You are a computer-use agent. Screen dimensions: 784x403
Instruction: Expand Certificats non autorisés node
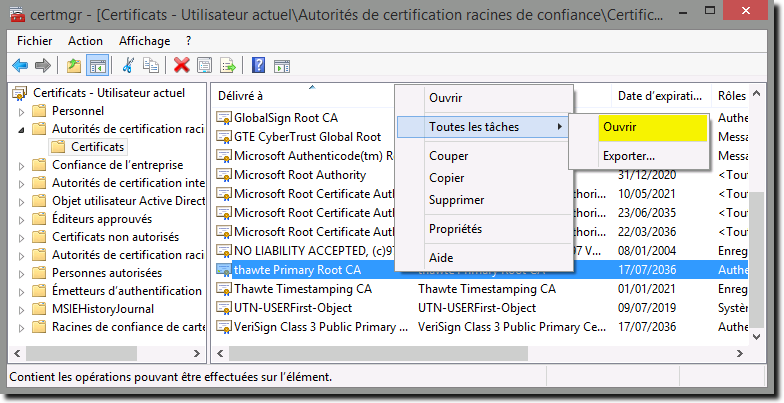[22, 238]
